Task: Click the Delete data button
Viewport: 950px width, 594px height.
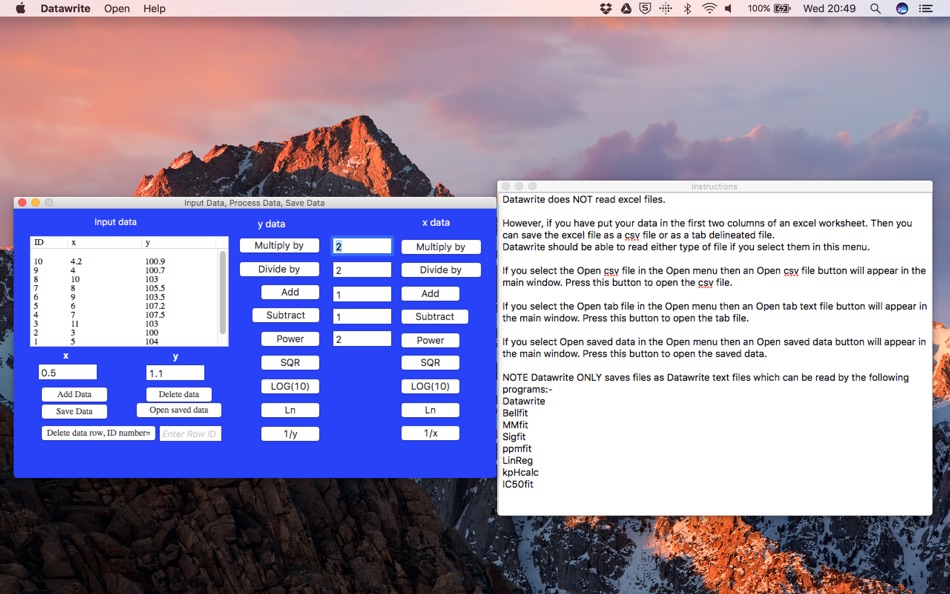Action: [179, 395]
